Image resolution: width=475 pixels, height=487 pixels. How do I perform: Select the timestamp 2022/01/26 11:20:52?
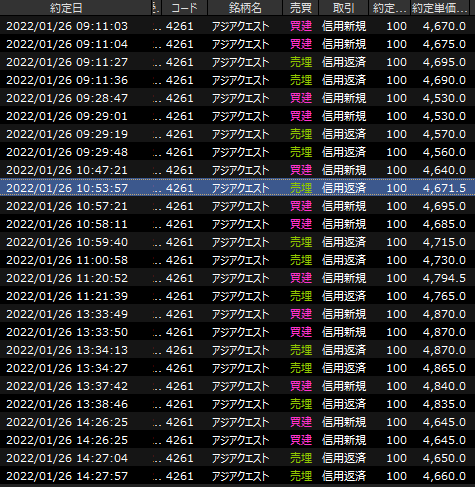(x=67, y=278)
